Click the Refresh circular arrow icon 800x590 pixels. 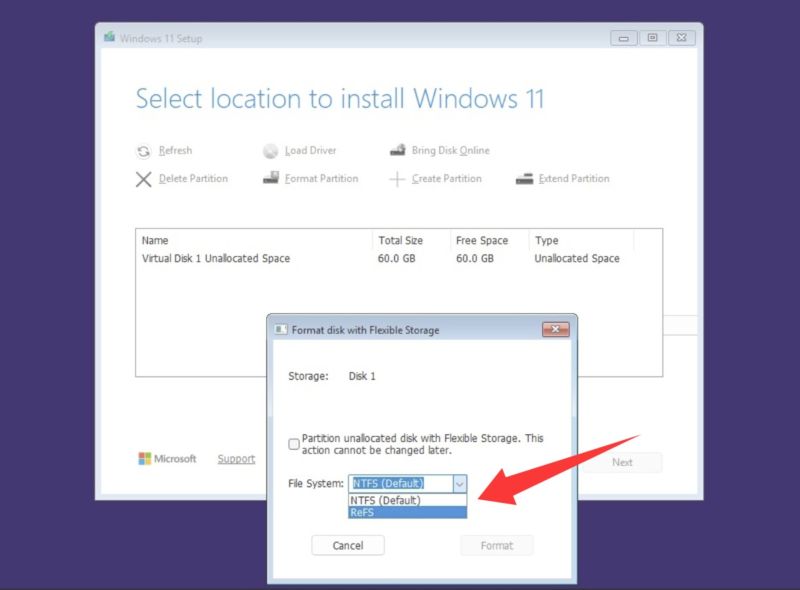tap(143, 151)
